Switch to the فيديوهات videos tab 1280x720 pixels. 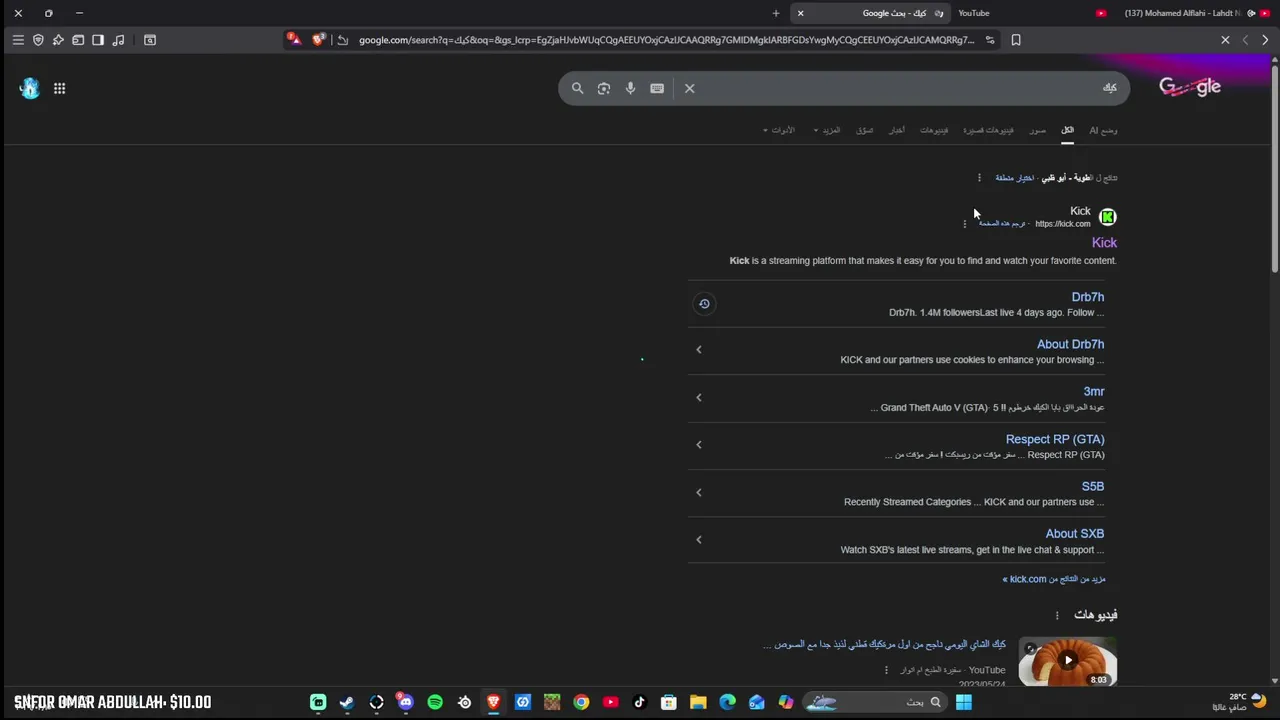click(x=934, y=130)
